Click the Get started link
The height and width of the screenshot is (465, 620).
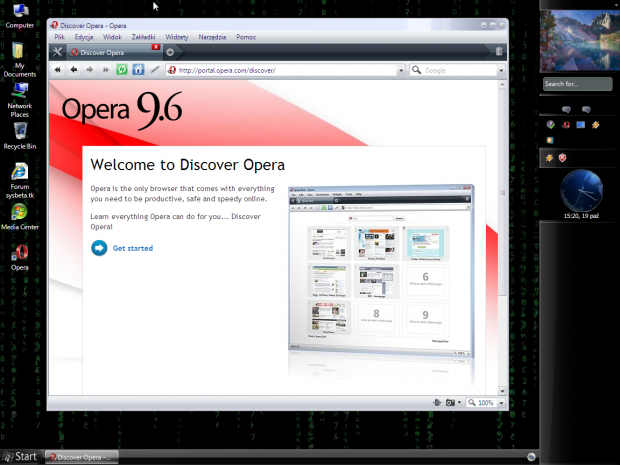pyautogui.click(x=133, y=248)
